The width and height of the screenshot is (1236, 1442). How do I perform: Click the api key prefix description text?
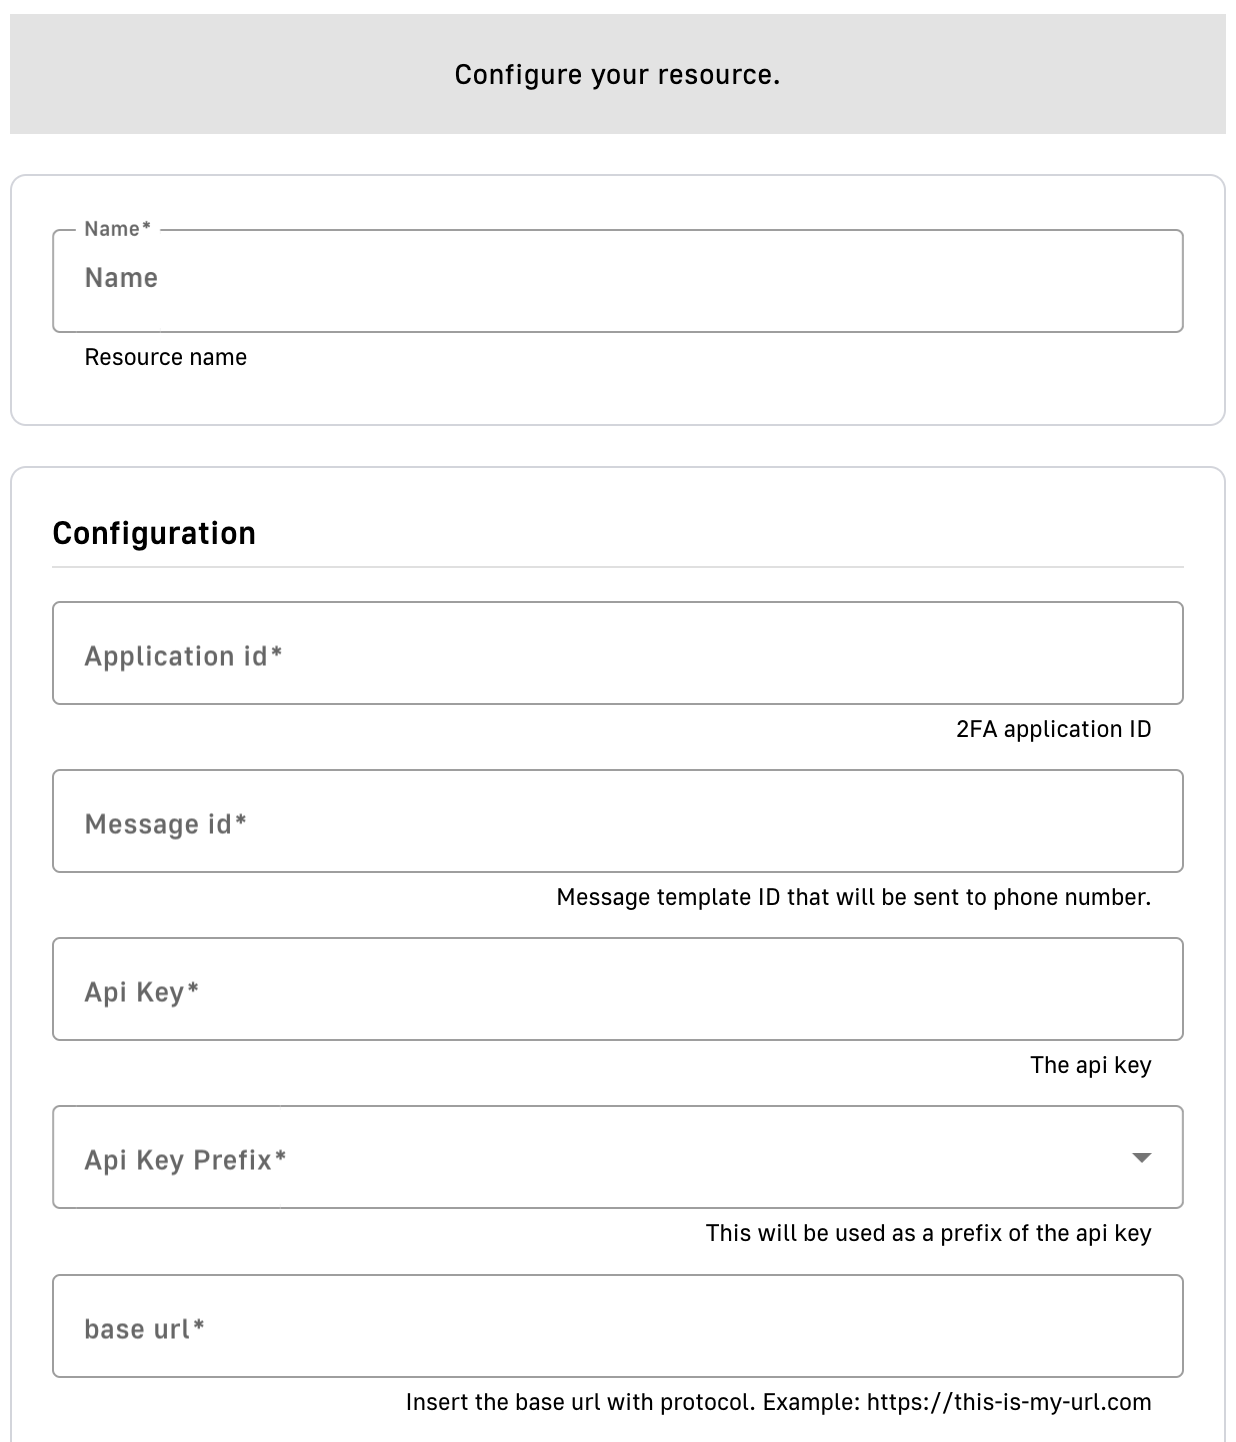[x=928, y=1234]
